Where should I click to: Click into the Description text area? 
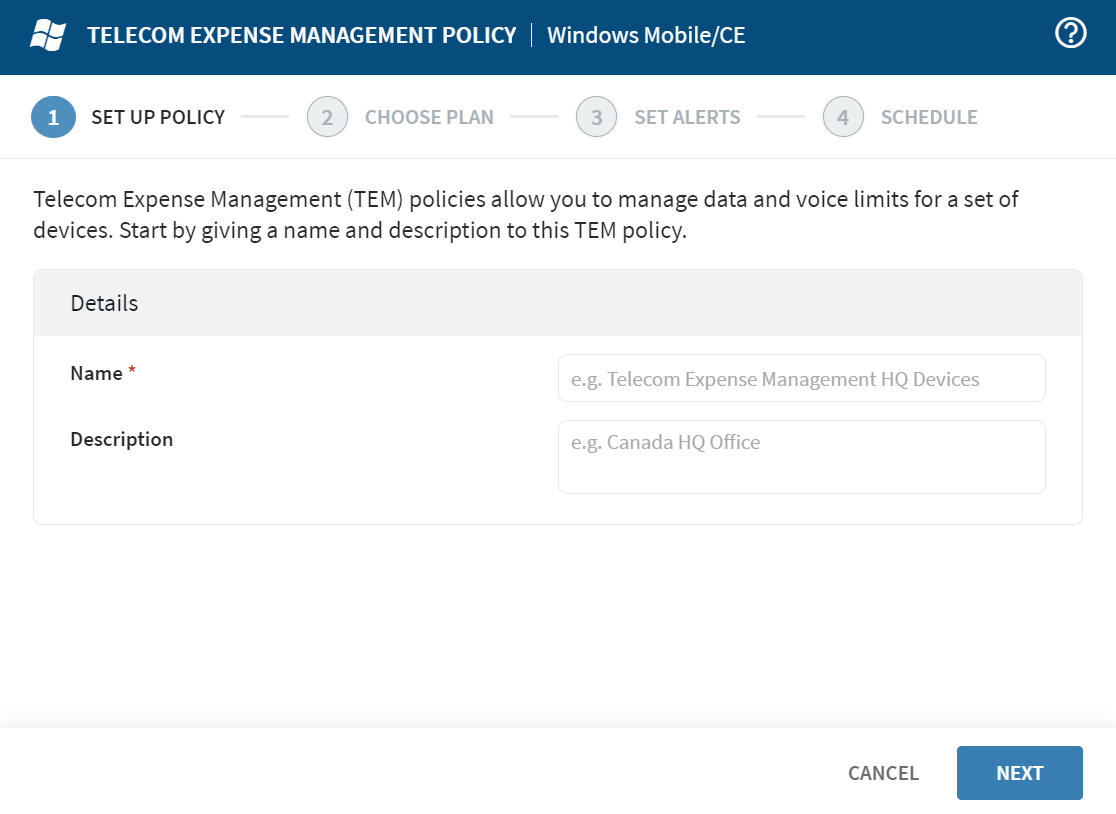point(801,457)
